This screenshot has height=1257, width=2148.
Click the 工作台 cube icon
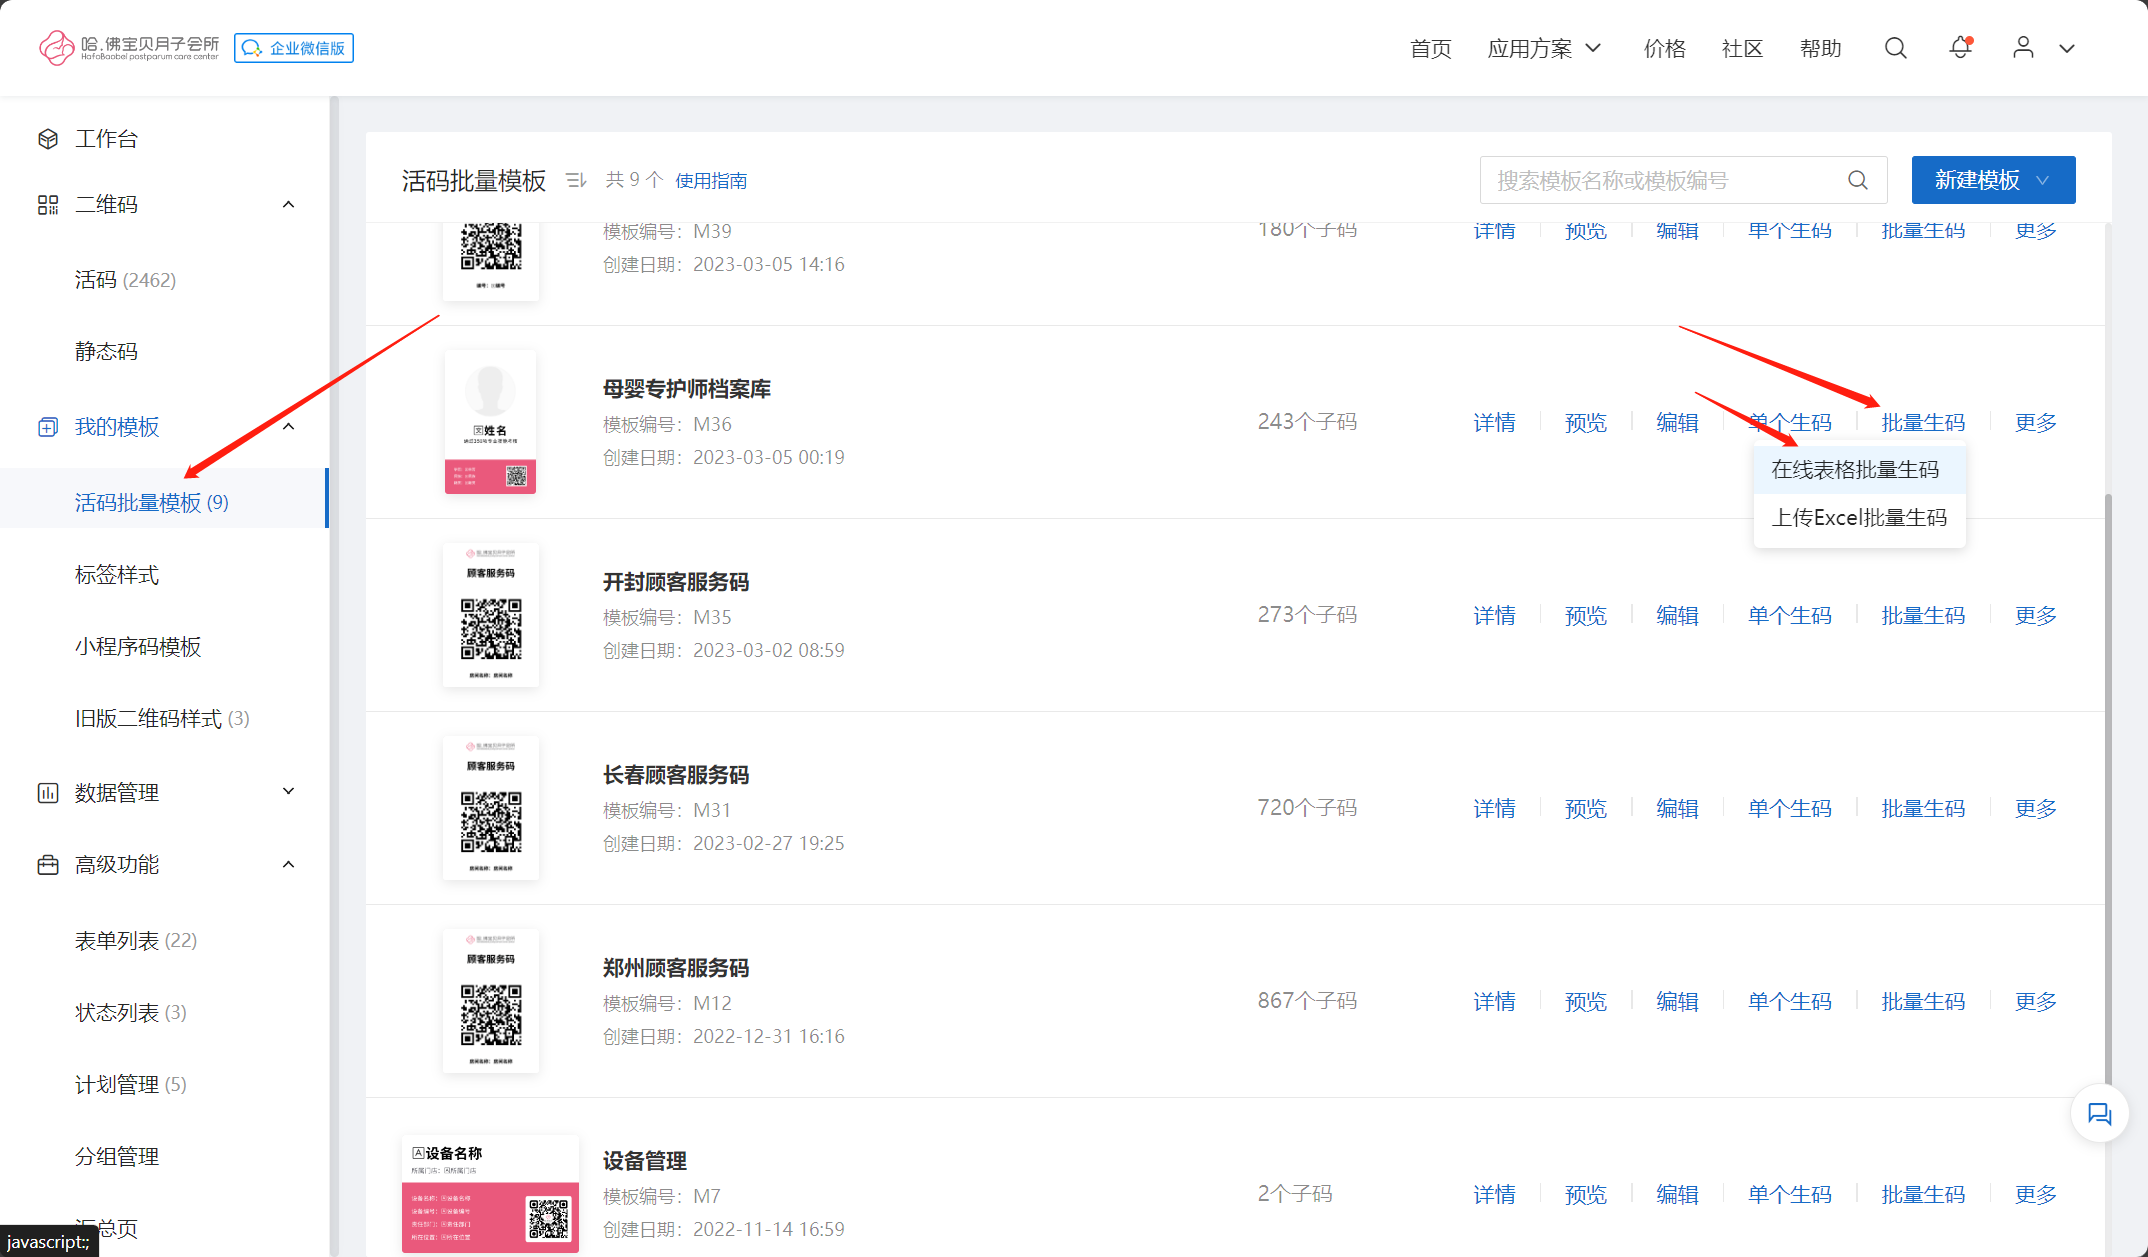48,139
